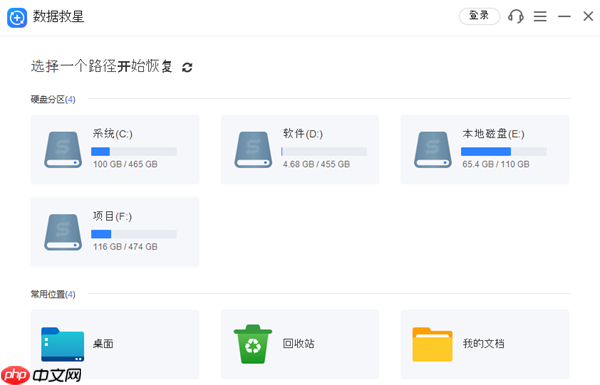Image resolution: width=600 pixels, height=385 pixels.
Task: Click the 116 GB / 474 GB text
Action: click(125, 247)
